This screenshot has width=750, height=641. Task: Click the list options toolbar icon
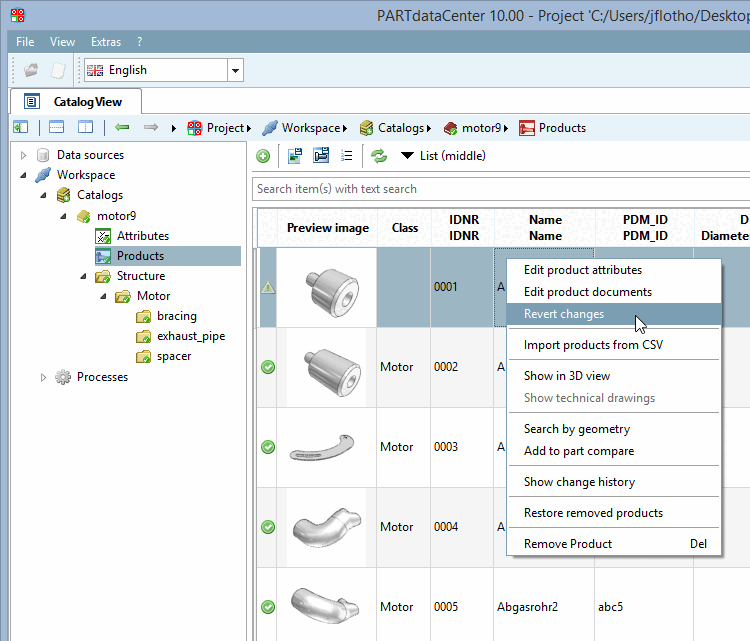point(346,156)
